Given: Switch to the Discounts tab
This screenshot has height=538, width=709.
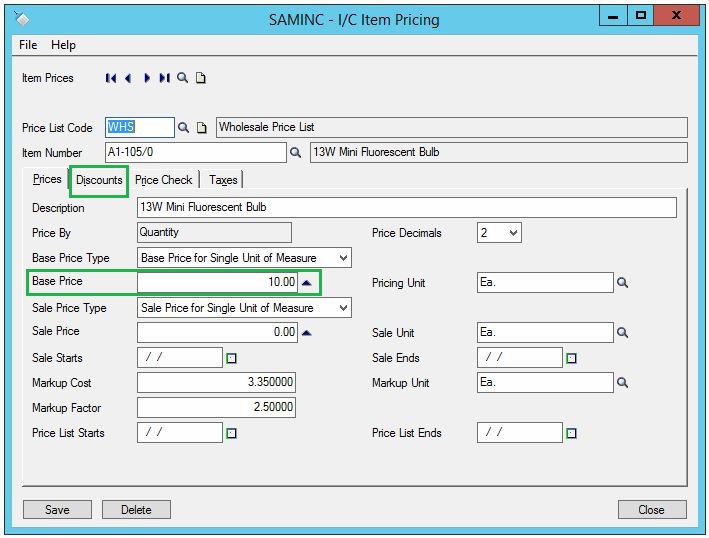Looking at the screenshot, I should click(x=99, y=180).
